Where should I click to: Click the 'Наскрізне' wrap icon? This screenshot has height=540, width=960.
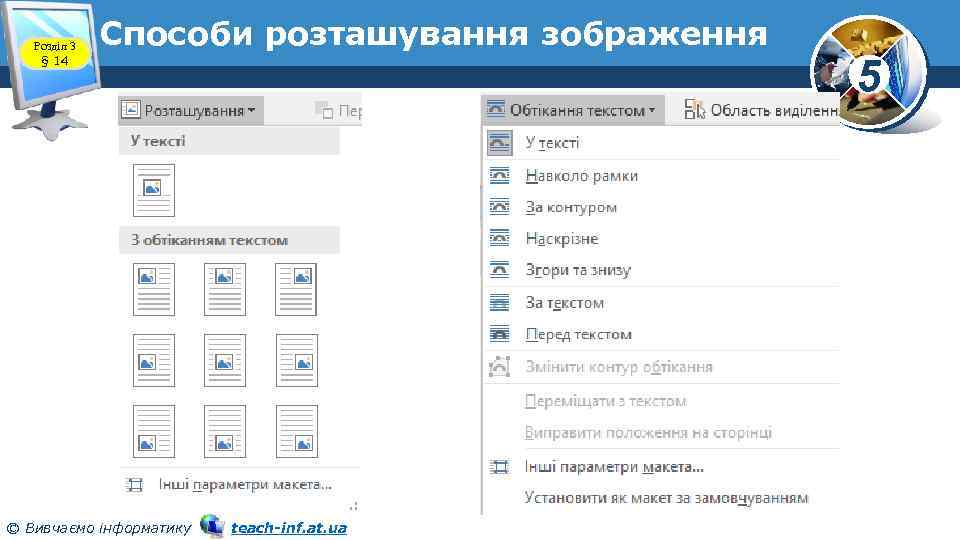pos(500,238)
